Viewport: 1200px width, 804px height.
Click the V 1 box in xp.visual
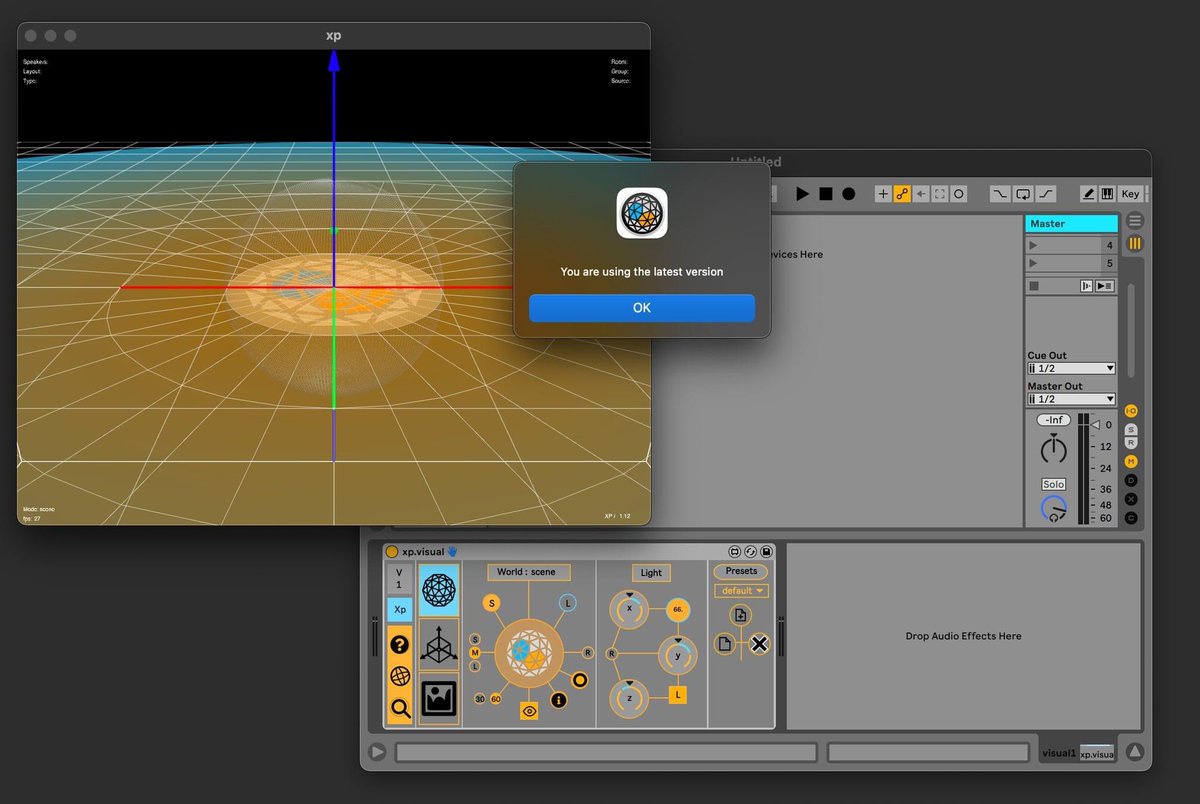pos(399,579)
